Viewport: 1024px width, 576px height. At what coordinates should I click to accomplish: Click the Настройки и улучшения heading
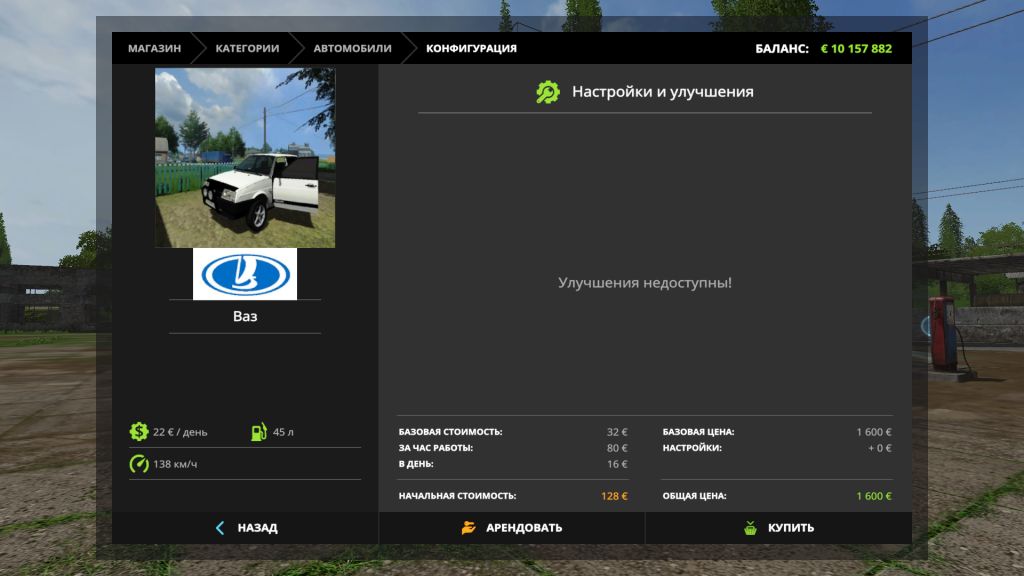[x=662, y=92]
